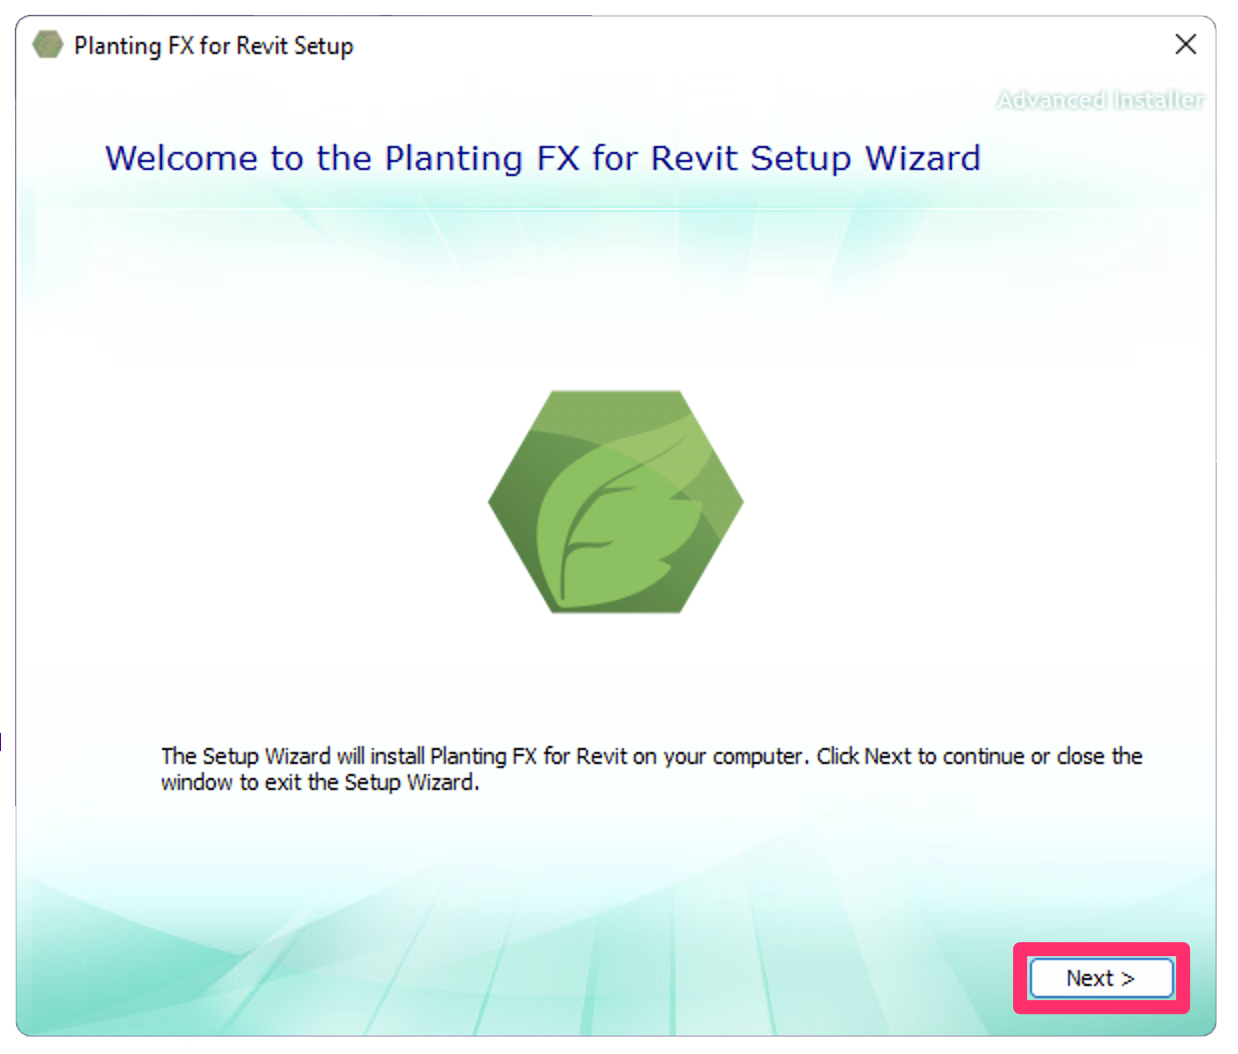Click the Planting FX title bar icon
The image size is (1238, 1054).
(47, 45)
